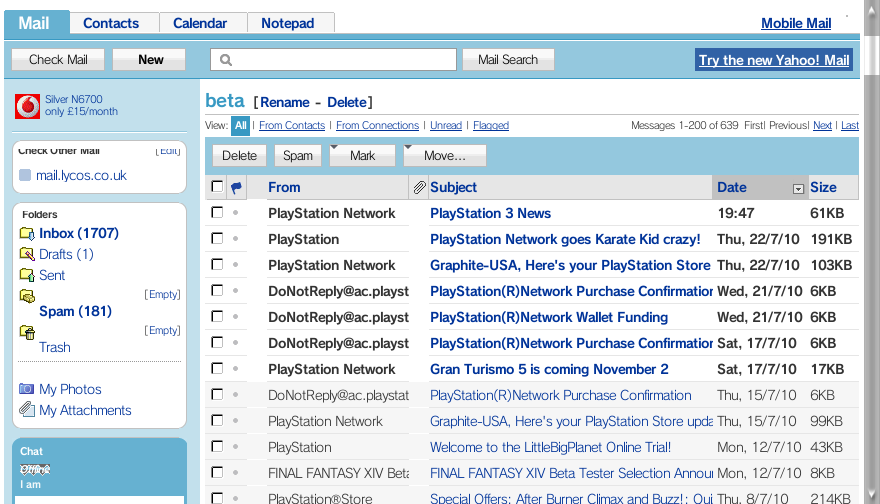This screenshot has height=504, width=880.
Task: Click Rename link for beta folder
Action: tap(285, 102)
